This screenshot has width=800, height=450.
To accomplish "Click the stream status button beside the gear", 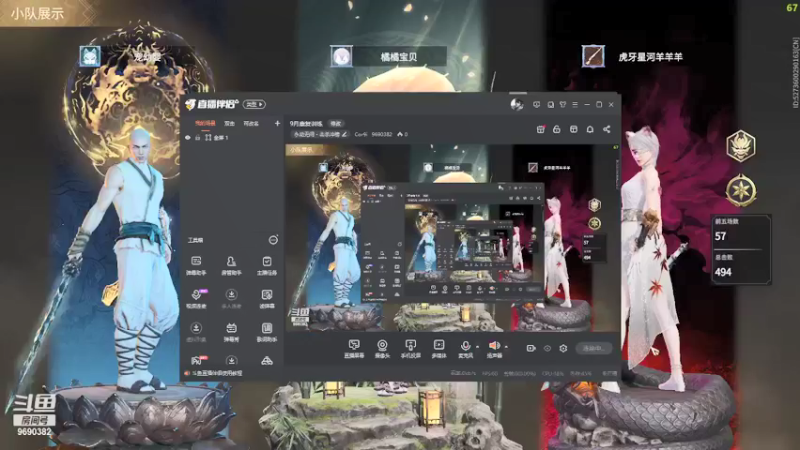I will [x=594, y=348].
